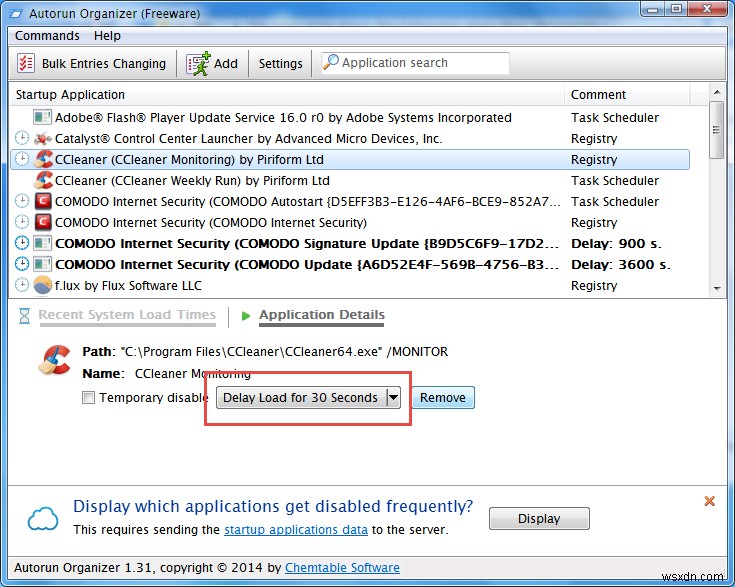The width and height of the screenshot is (735, 587).
Task: Click blue clock icon of Delay 3600 row
Action: (22, 264)
